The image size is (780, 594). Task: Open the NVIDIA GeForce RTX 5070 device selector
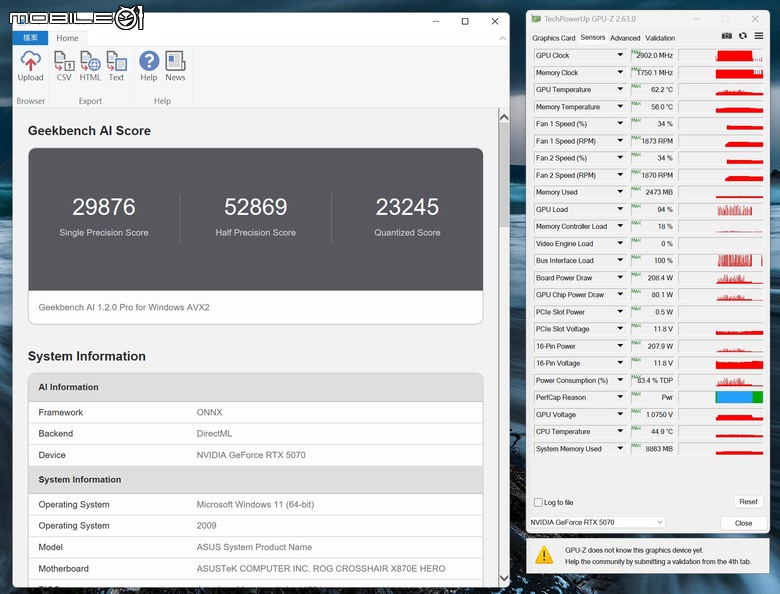[597, 522]
